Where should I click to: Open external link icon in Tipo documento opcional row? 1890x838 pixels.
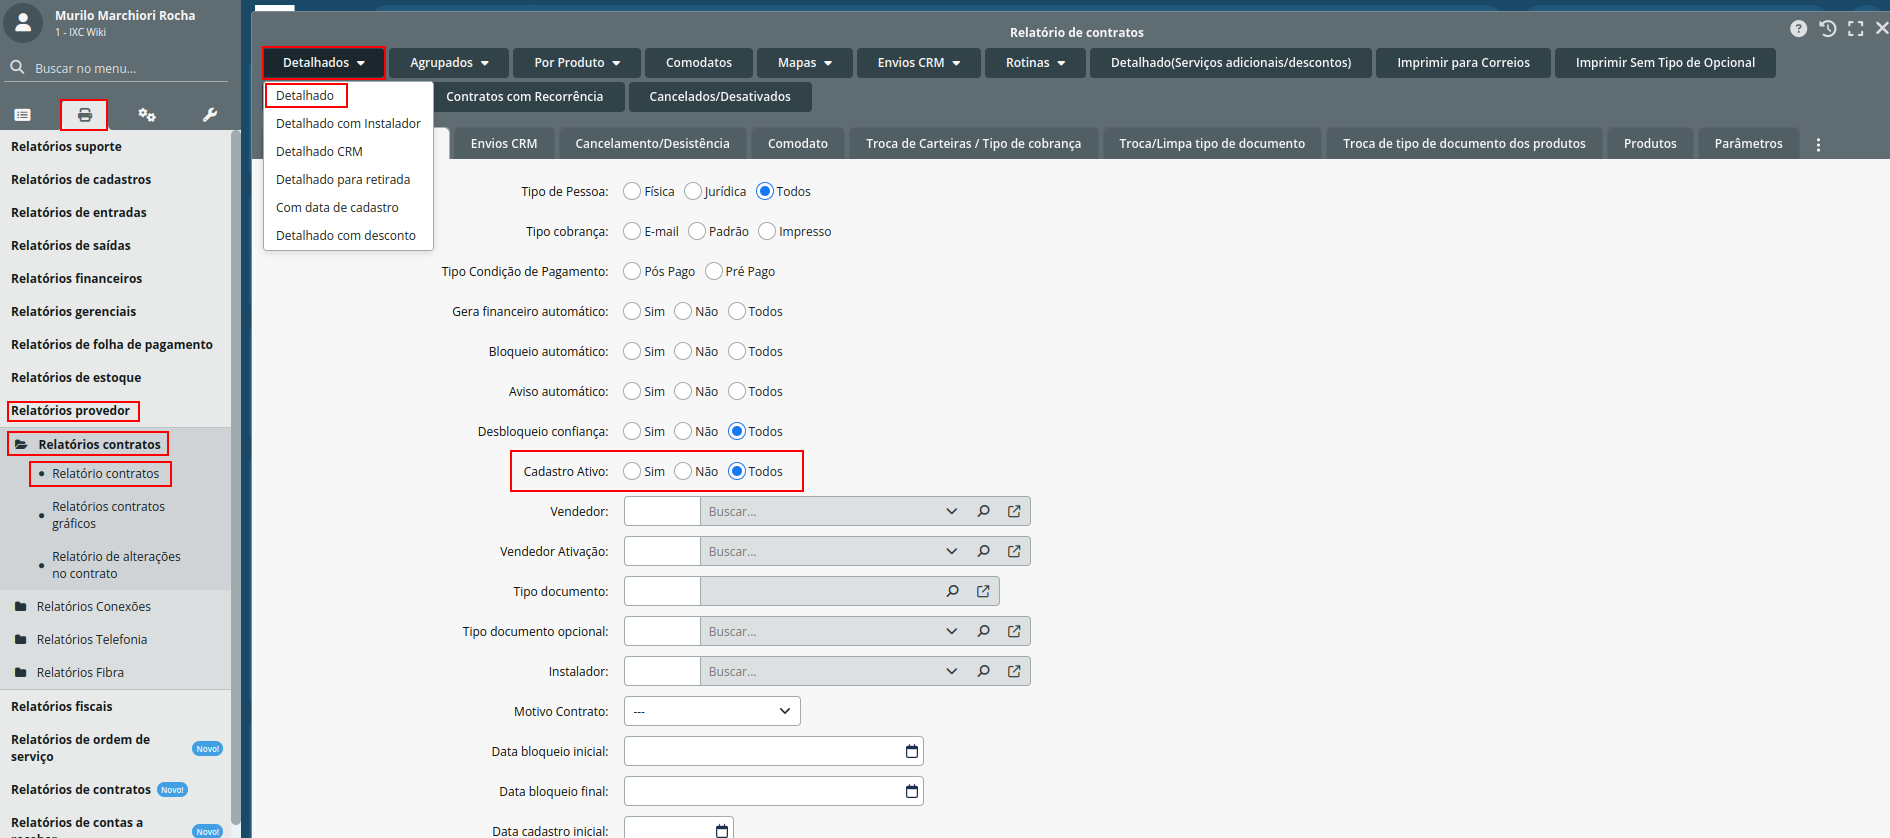[x=1014, y=631]
